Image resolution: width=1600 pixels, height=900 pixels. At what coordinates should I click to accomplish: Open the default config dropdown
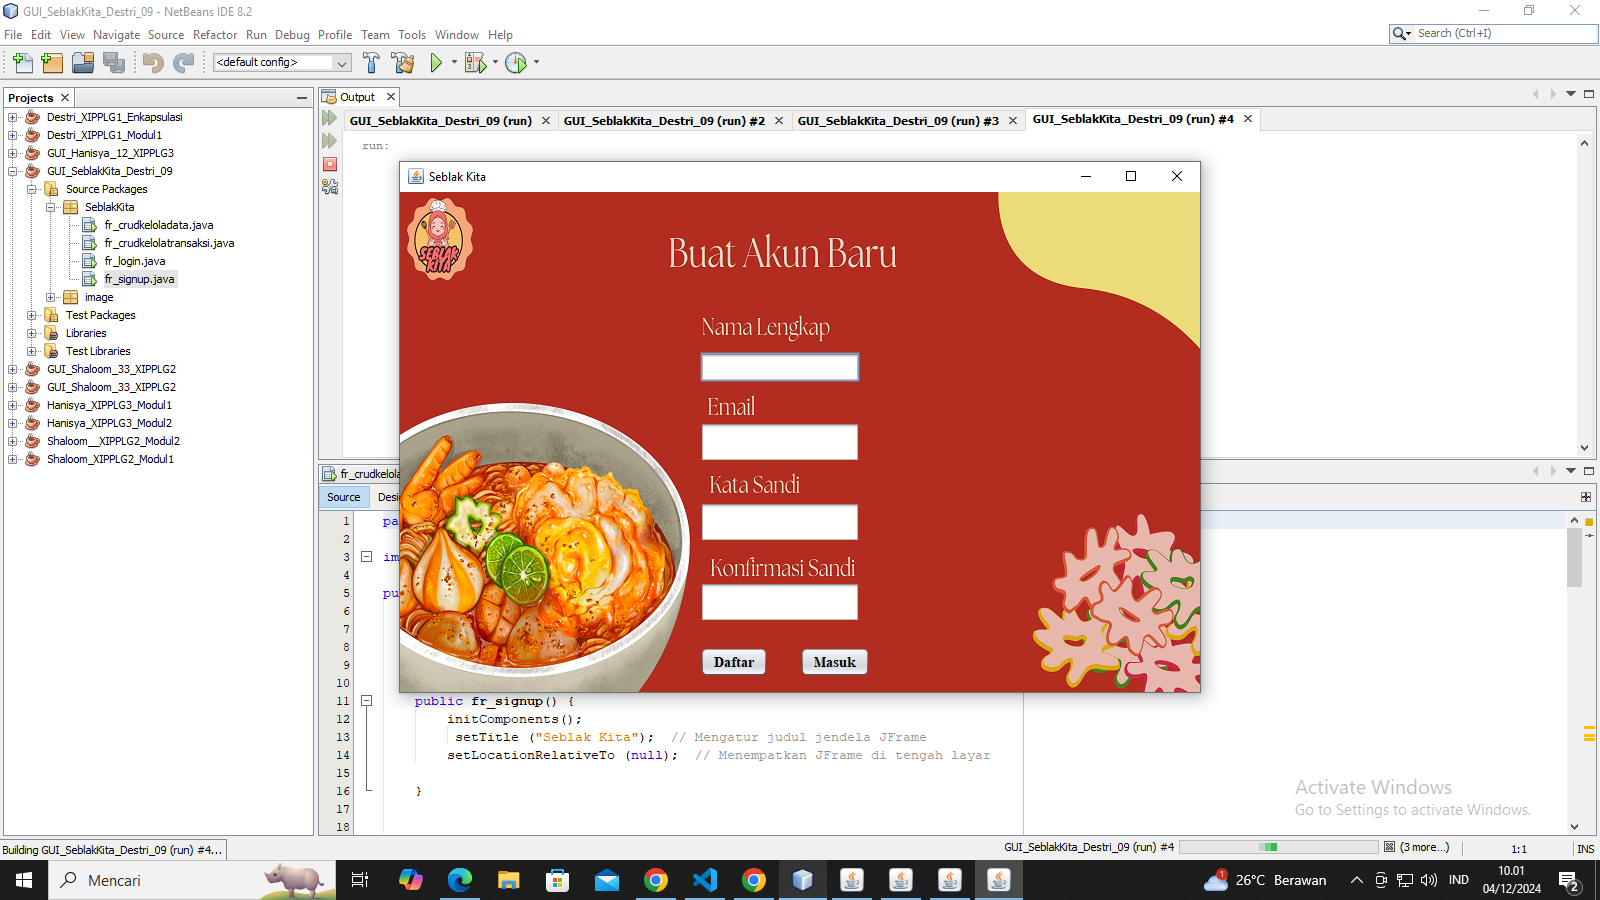(x=281, y=62)
